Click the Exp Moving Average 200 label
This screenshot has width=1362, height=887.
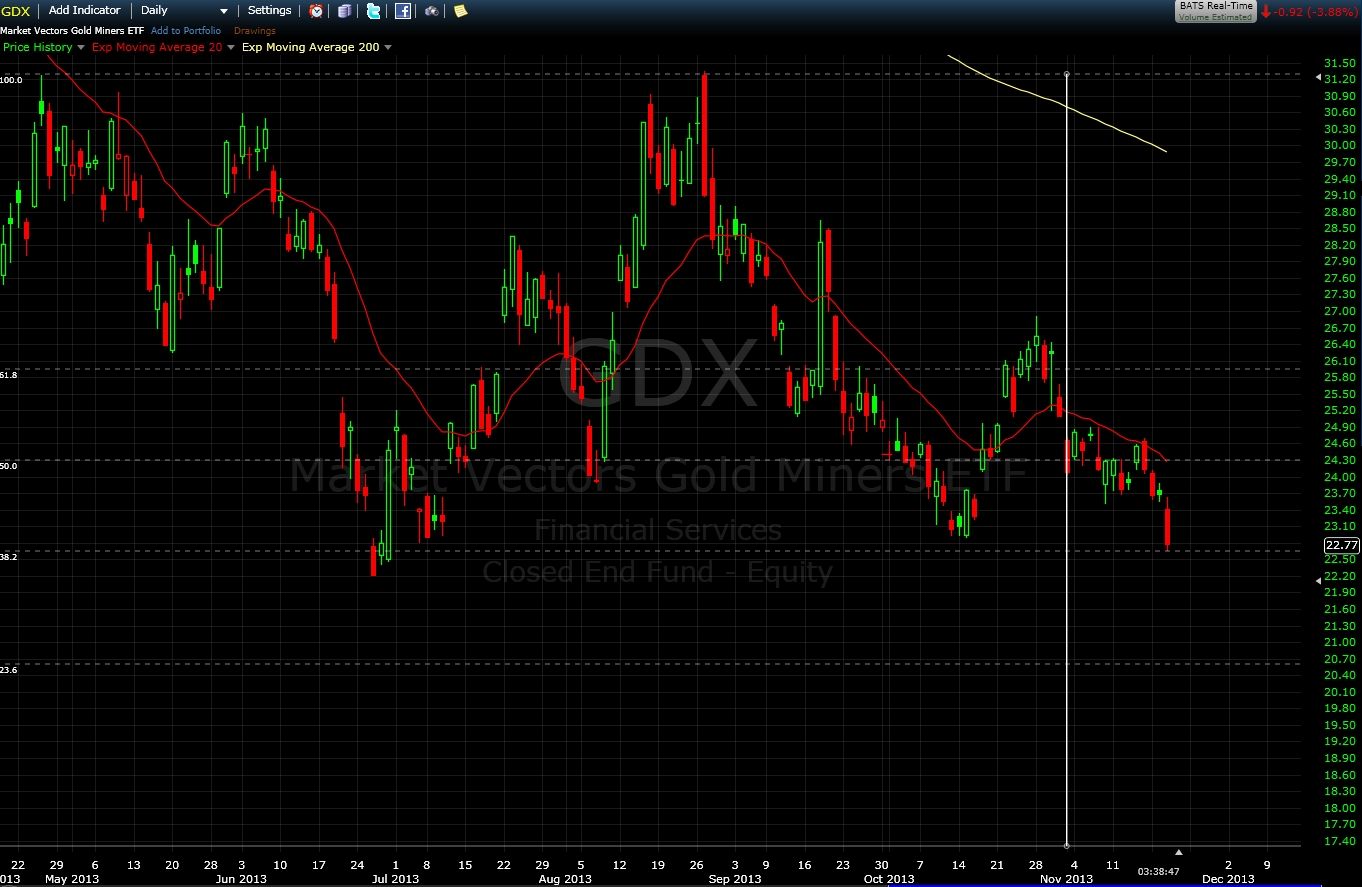(x=311, y=47)
